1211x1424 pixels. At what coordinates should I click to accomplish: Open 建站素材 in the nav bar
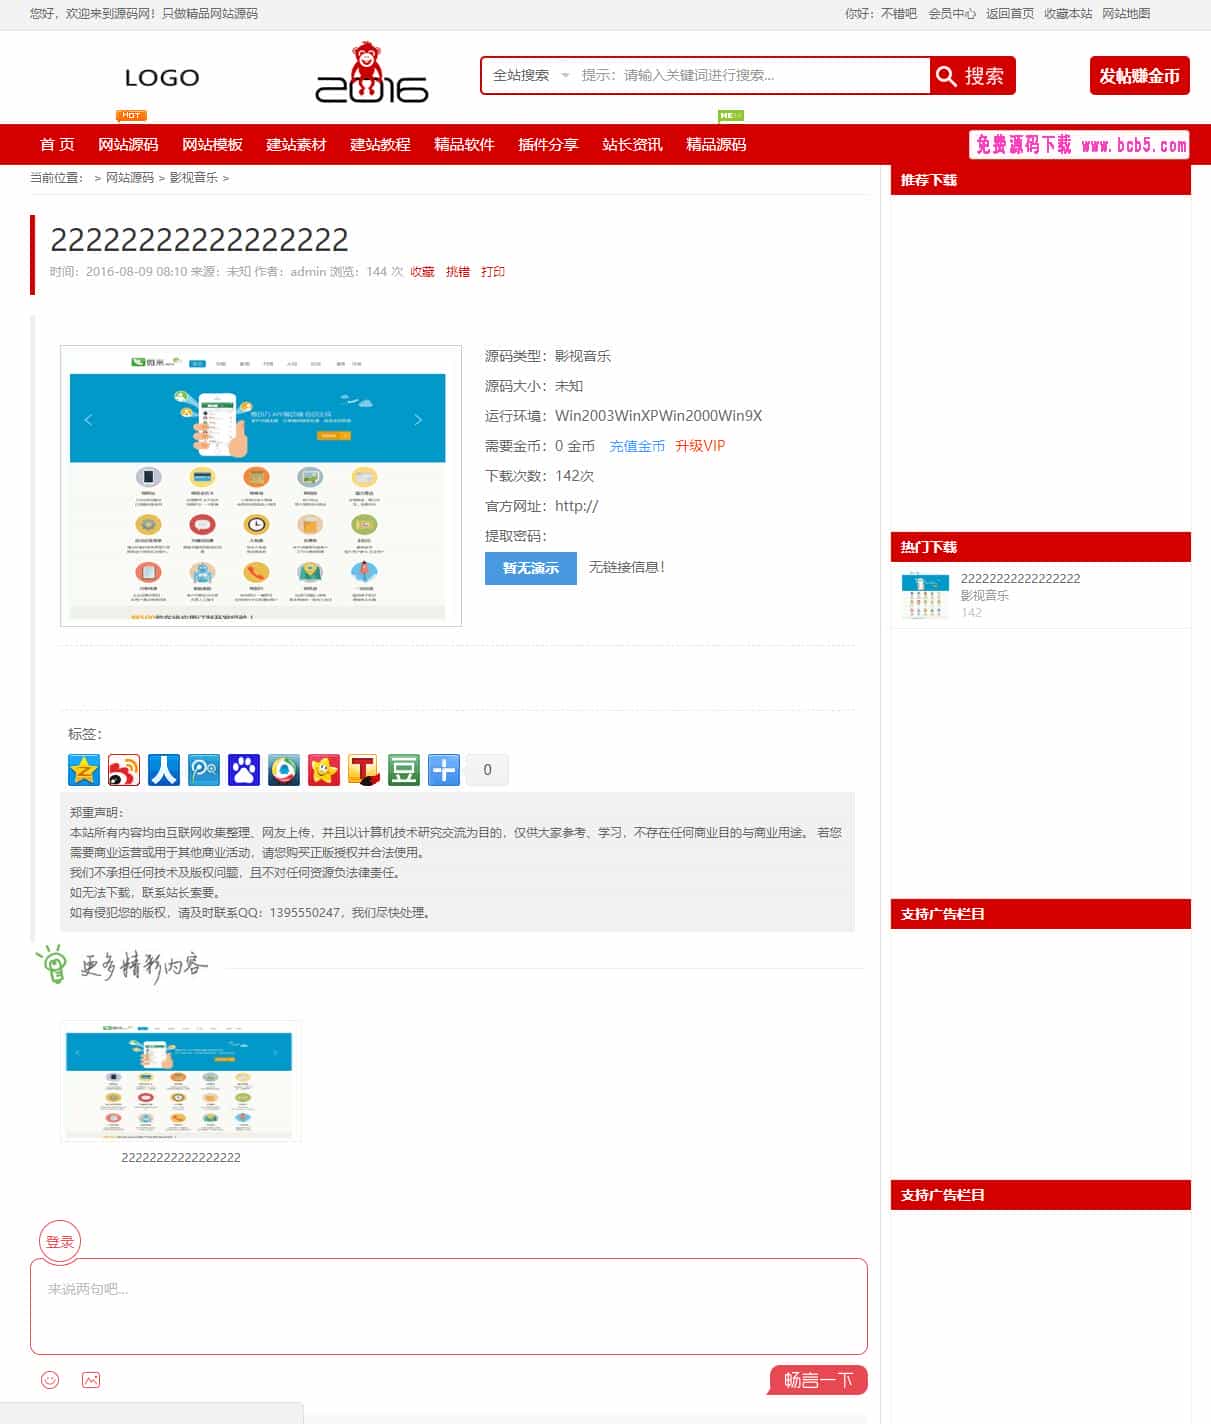point(296,145)
